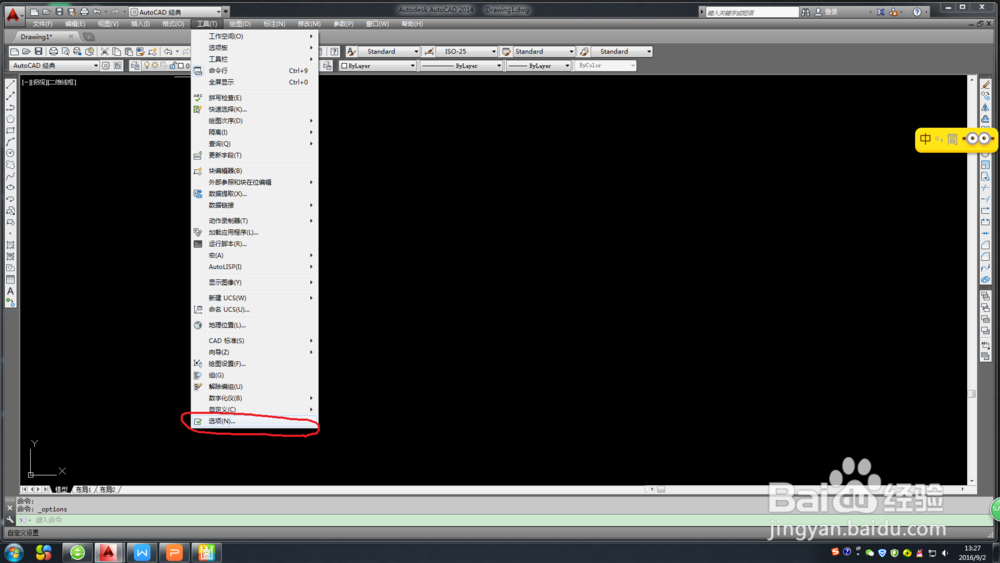Select the Line tool in Draw toolbar
Screen dimensions: 1000x563
[10, 84]
